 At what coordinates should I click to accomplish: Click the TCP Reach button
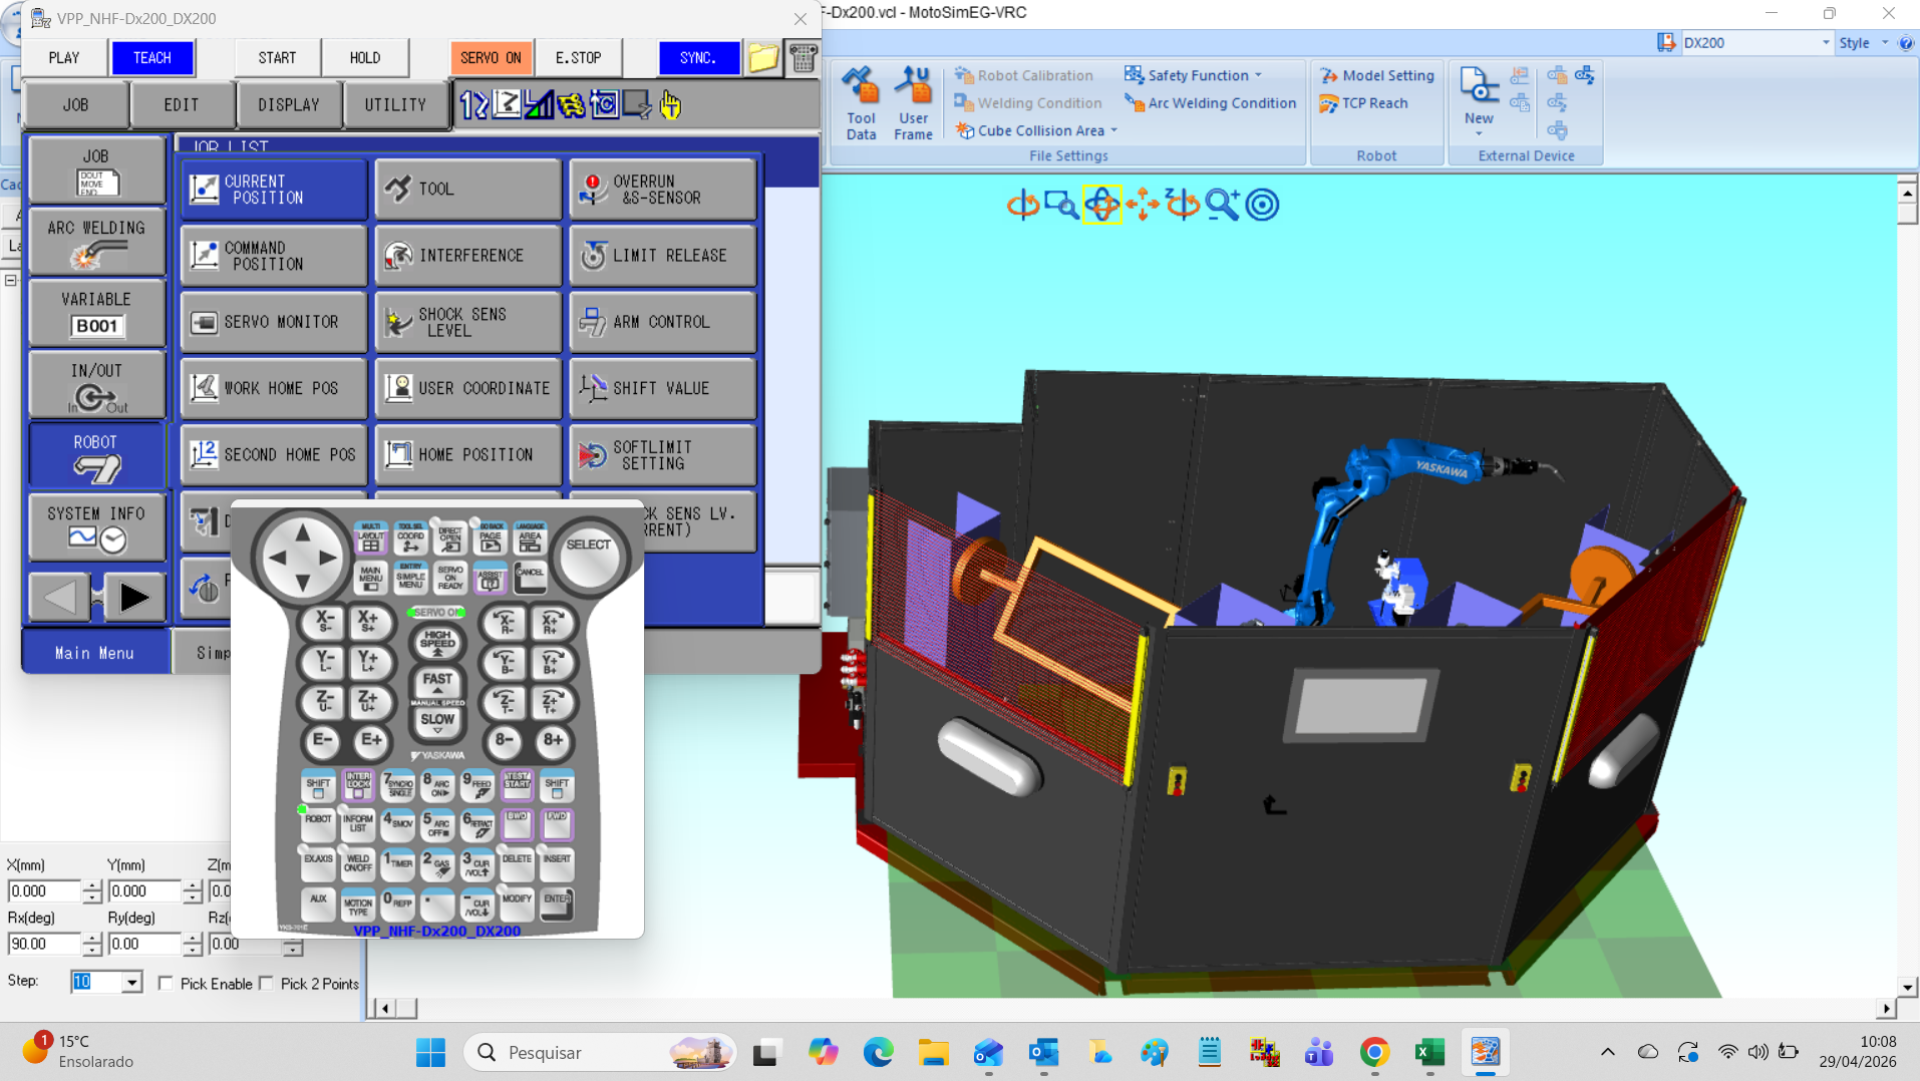(x=1364, y=103)
